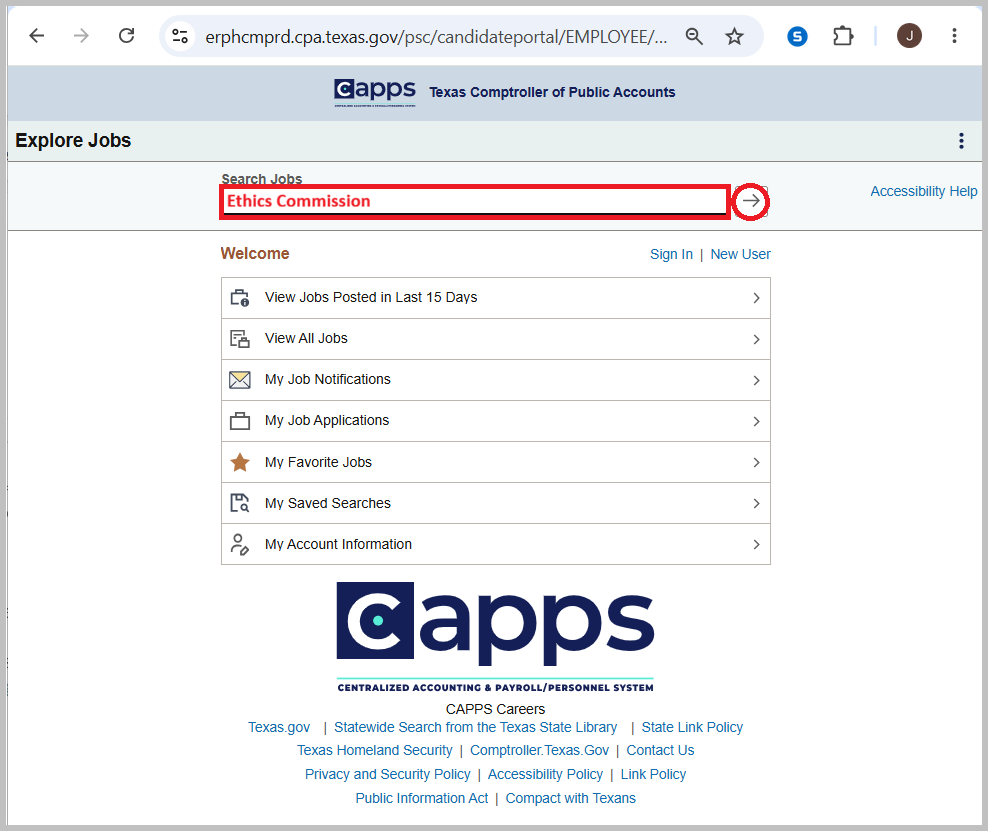The height and width of the screenshot is (831, 988).
Task: Click the browser back arrow
Action: coord(37,36)
